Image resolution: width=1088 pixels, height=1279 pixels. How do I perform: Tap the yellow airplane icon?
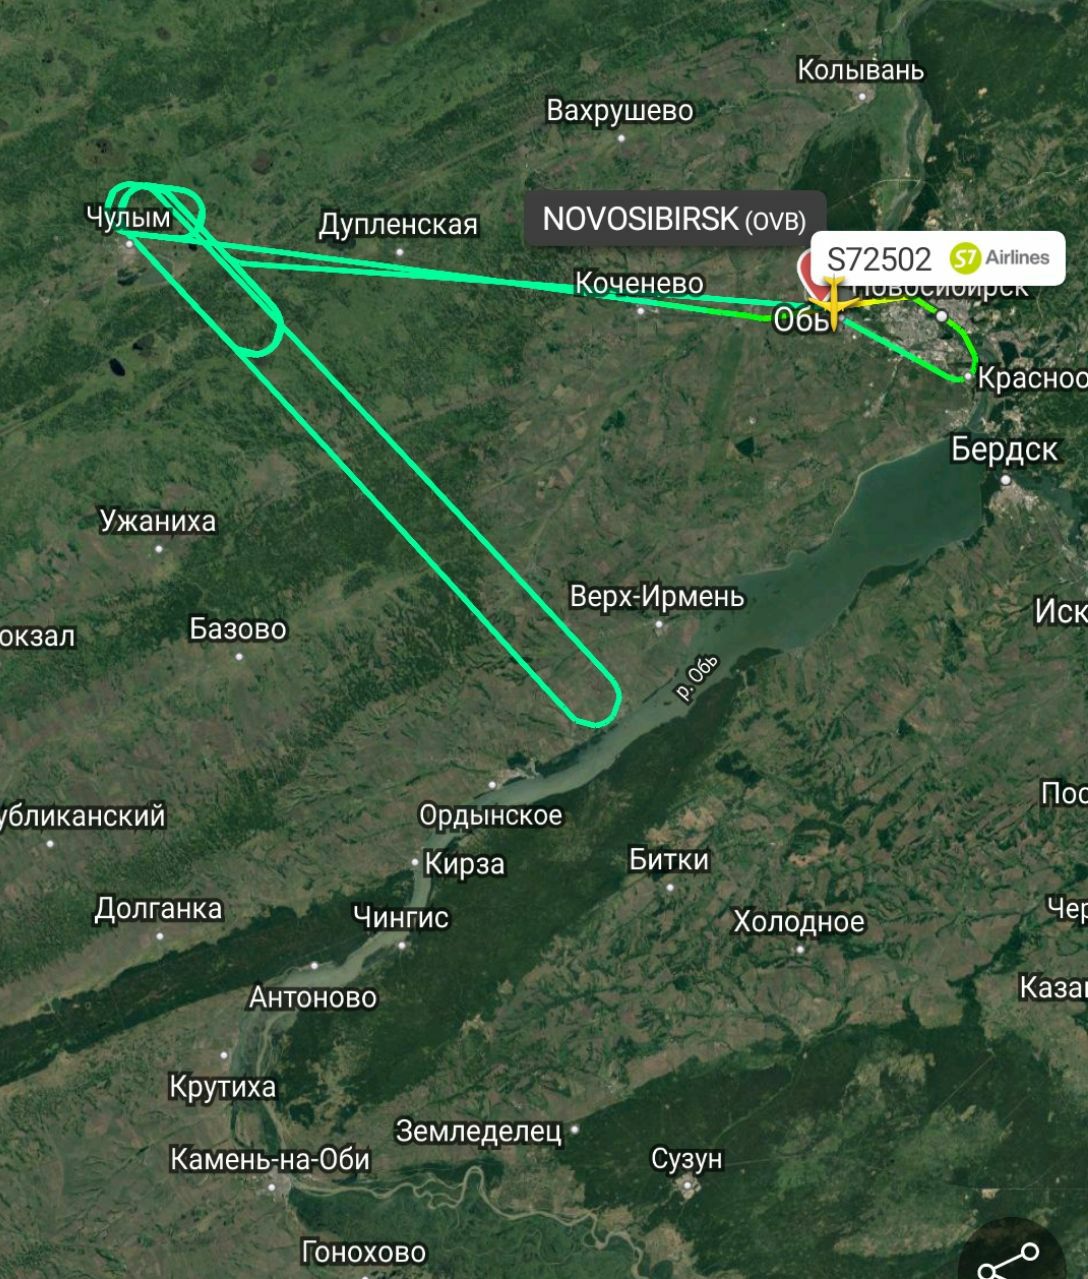(833, 305)
